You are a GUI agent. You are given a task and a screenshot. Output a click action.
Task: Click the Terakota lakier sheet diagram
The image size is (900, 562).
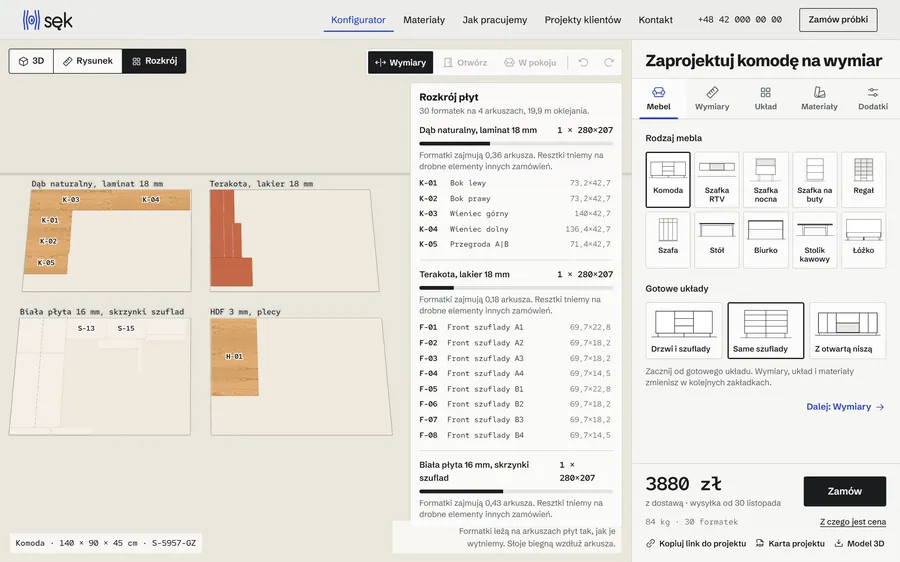[293, 240]
